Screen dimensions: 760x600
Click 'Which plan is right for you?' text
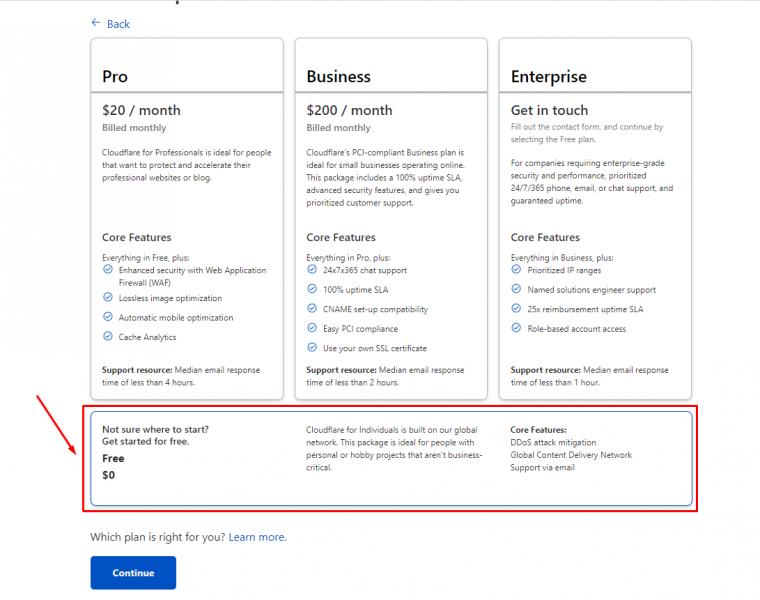158,537
